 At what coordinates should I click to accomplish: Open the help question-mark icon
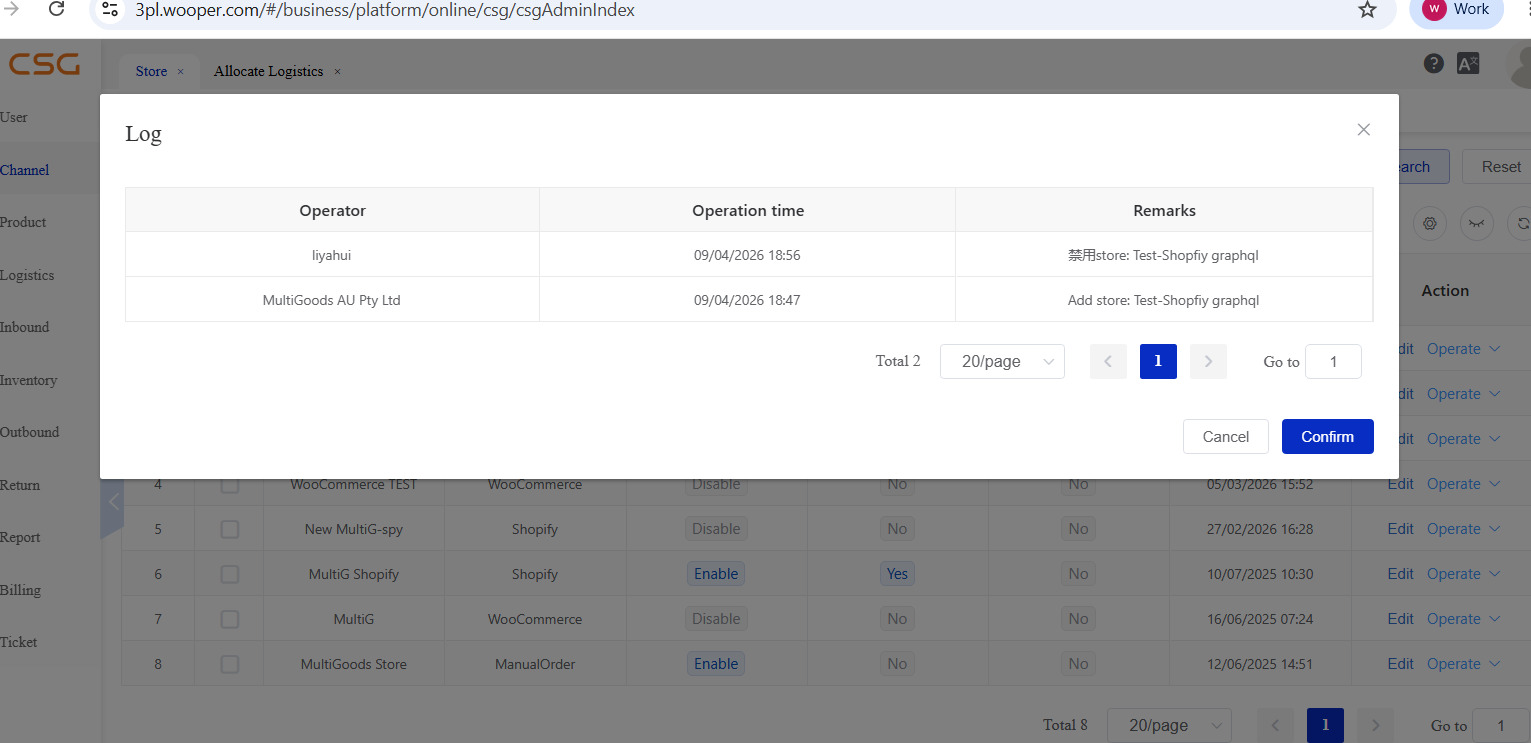tap(1433, 64)
